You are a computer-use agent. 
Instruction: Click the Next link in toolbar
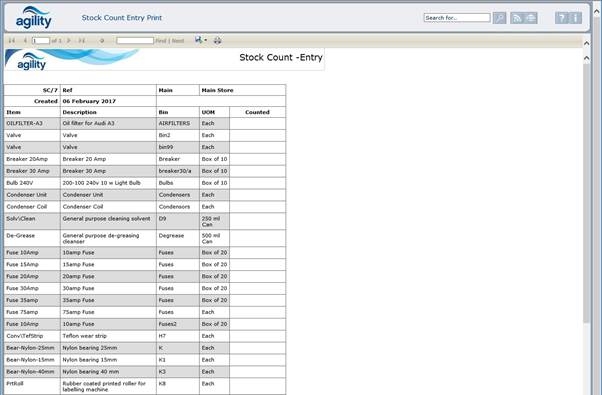pyautogui.click(x=178, y=40)
